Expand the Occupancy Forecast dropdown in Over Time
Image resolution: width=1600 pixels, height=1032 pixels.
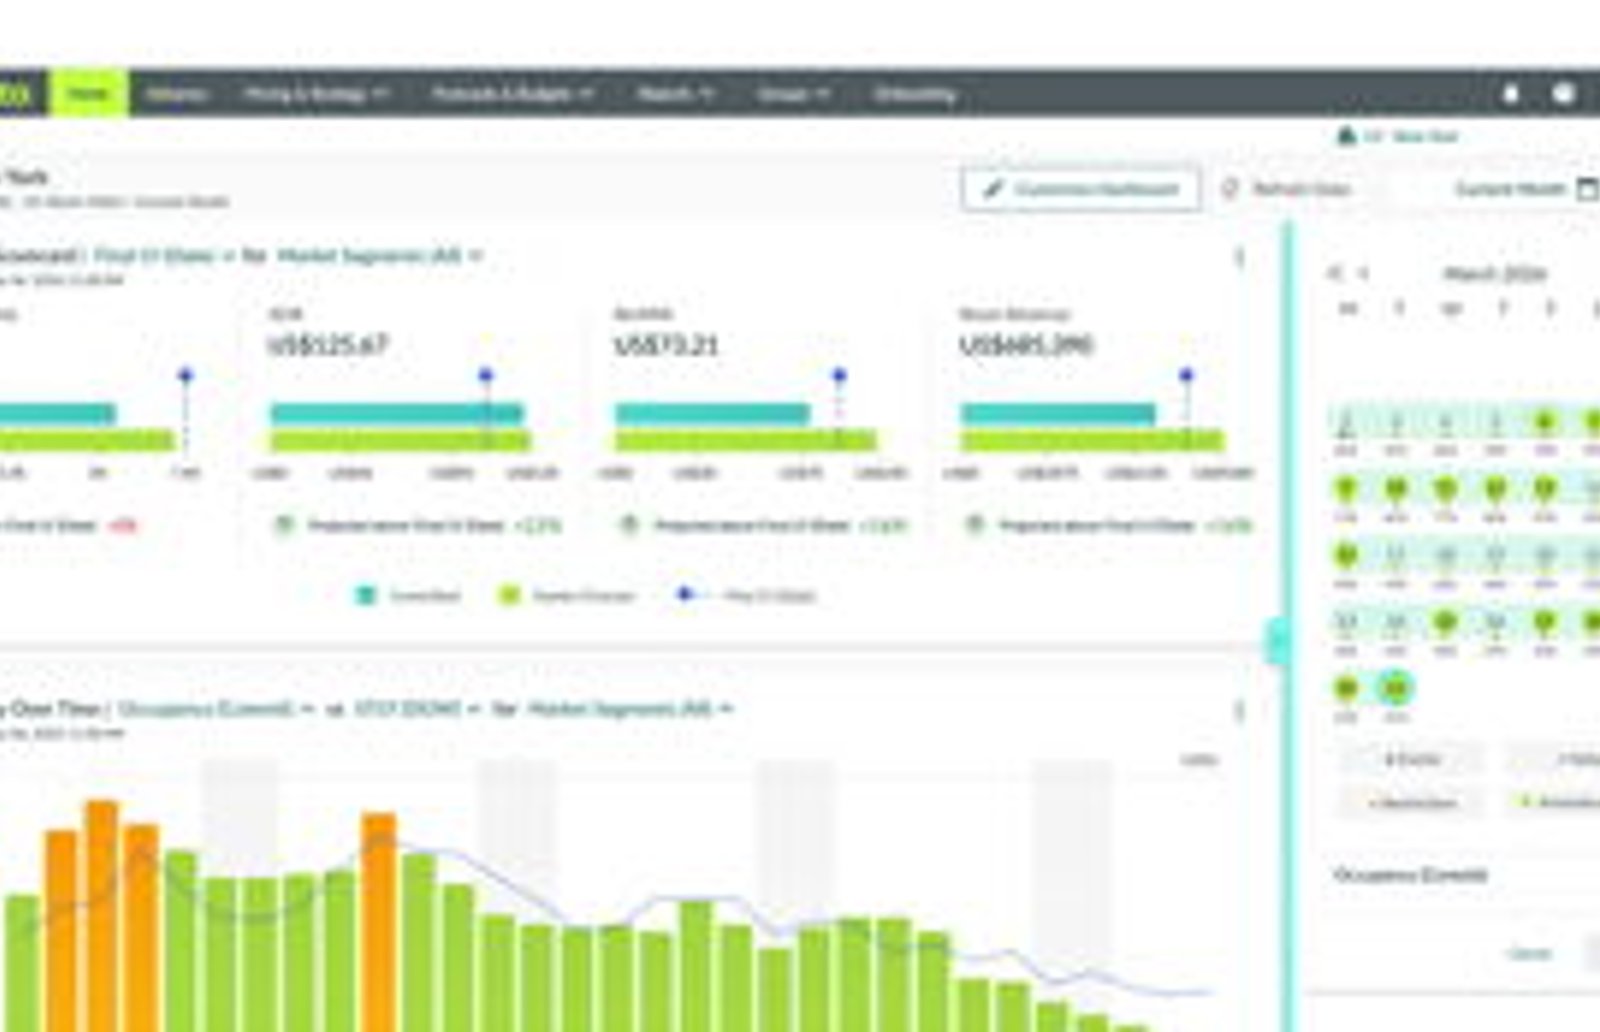(216, 709)
